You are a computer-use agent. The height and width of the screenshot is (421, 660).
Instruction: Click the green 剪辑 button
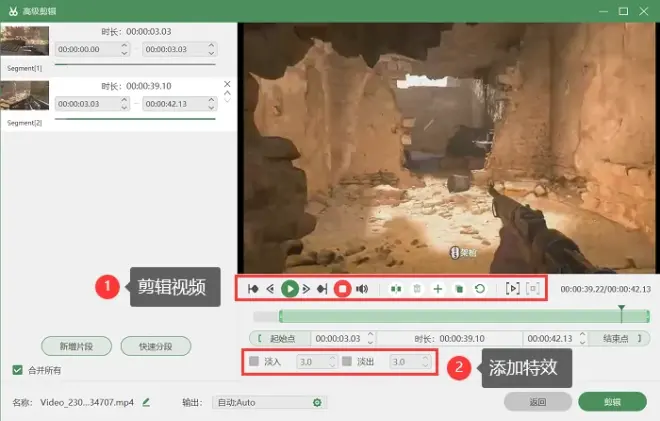[x=612, y=402]
